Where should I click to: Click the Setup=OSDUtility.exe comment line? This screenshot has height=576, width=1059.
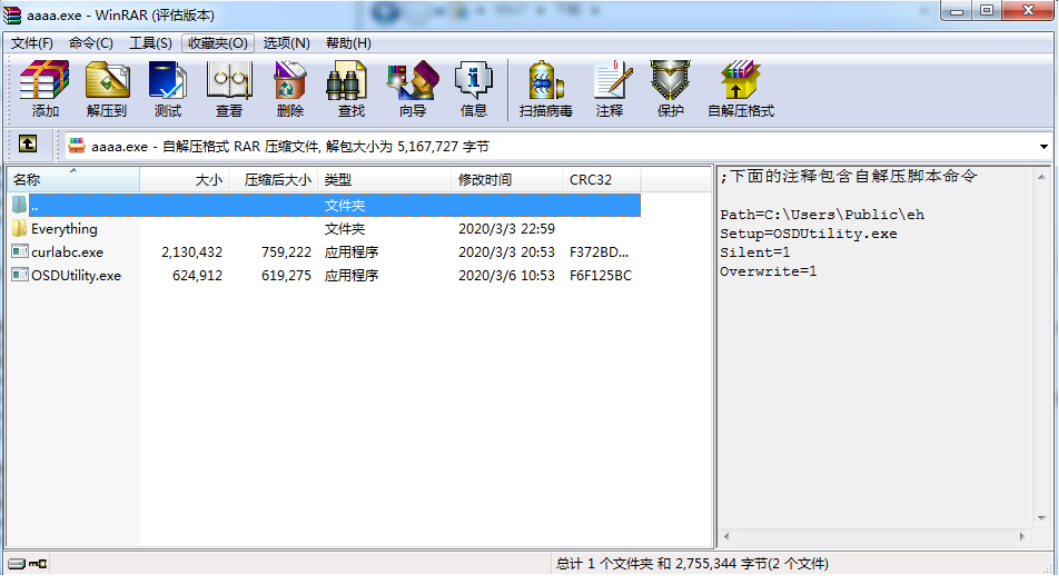click(x=808, y=234)
